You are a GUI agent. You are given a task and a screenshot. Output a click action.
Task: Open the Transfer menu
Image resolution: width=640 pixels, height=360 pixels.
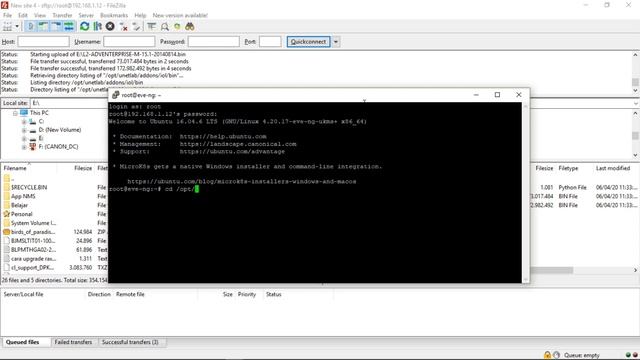pyautogui.click(x=62, y=15)
